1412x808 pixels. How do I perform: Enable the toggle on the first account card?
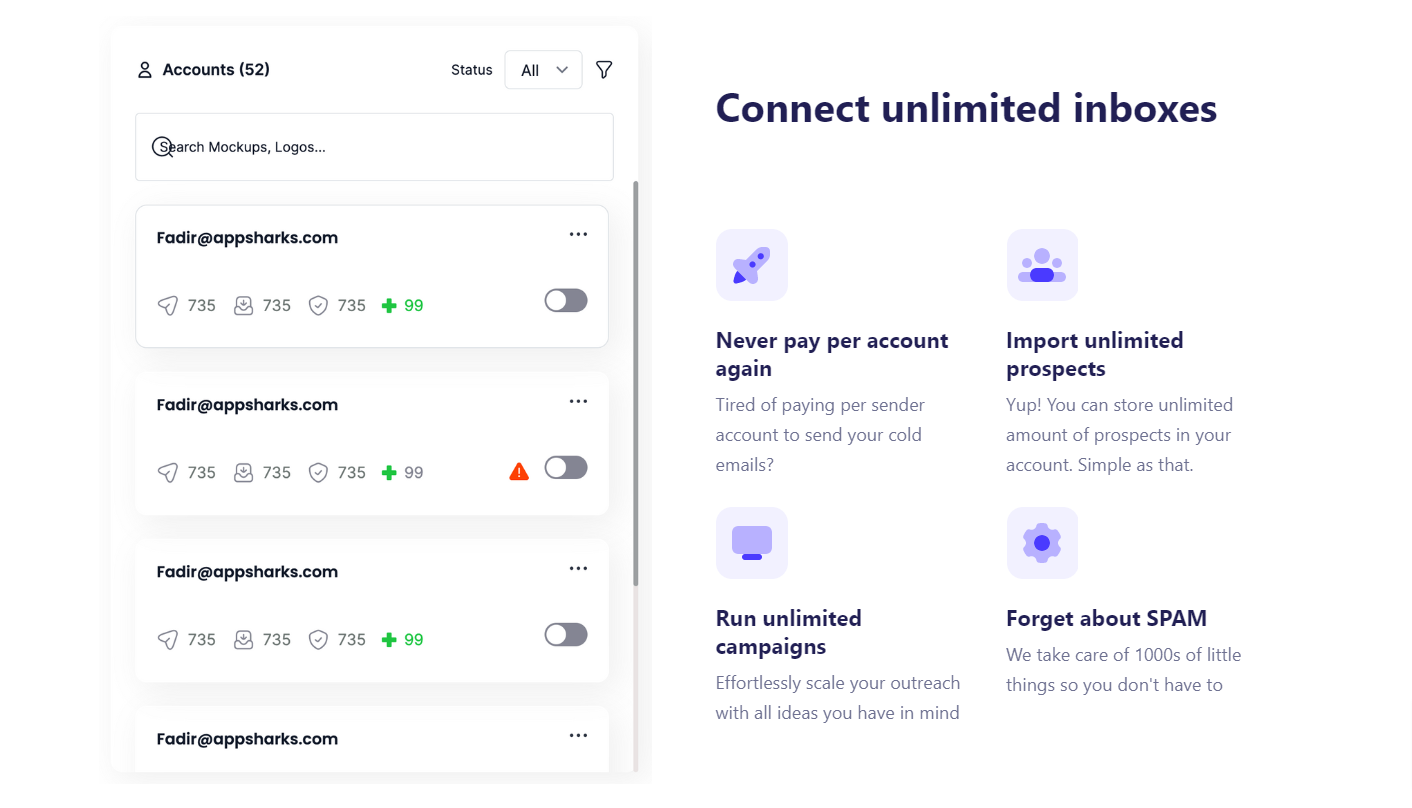tap(566, 300)
